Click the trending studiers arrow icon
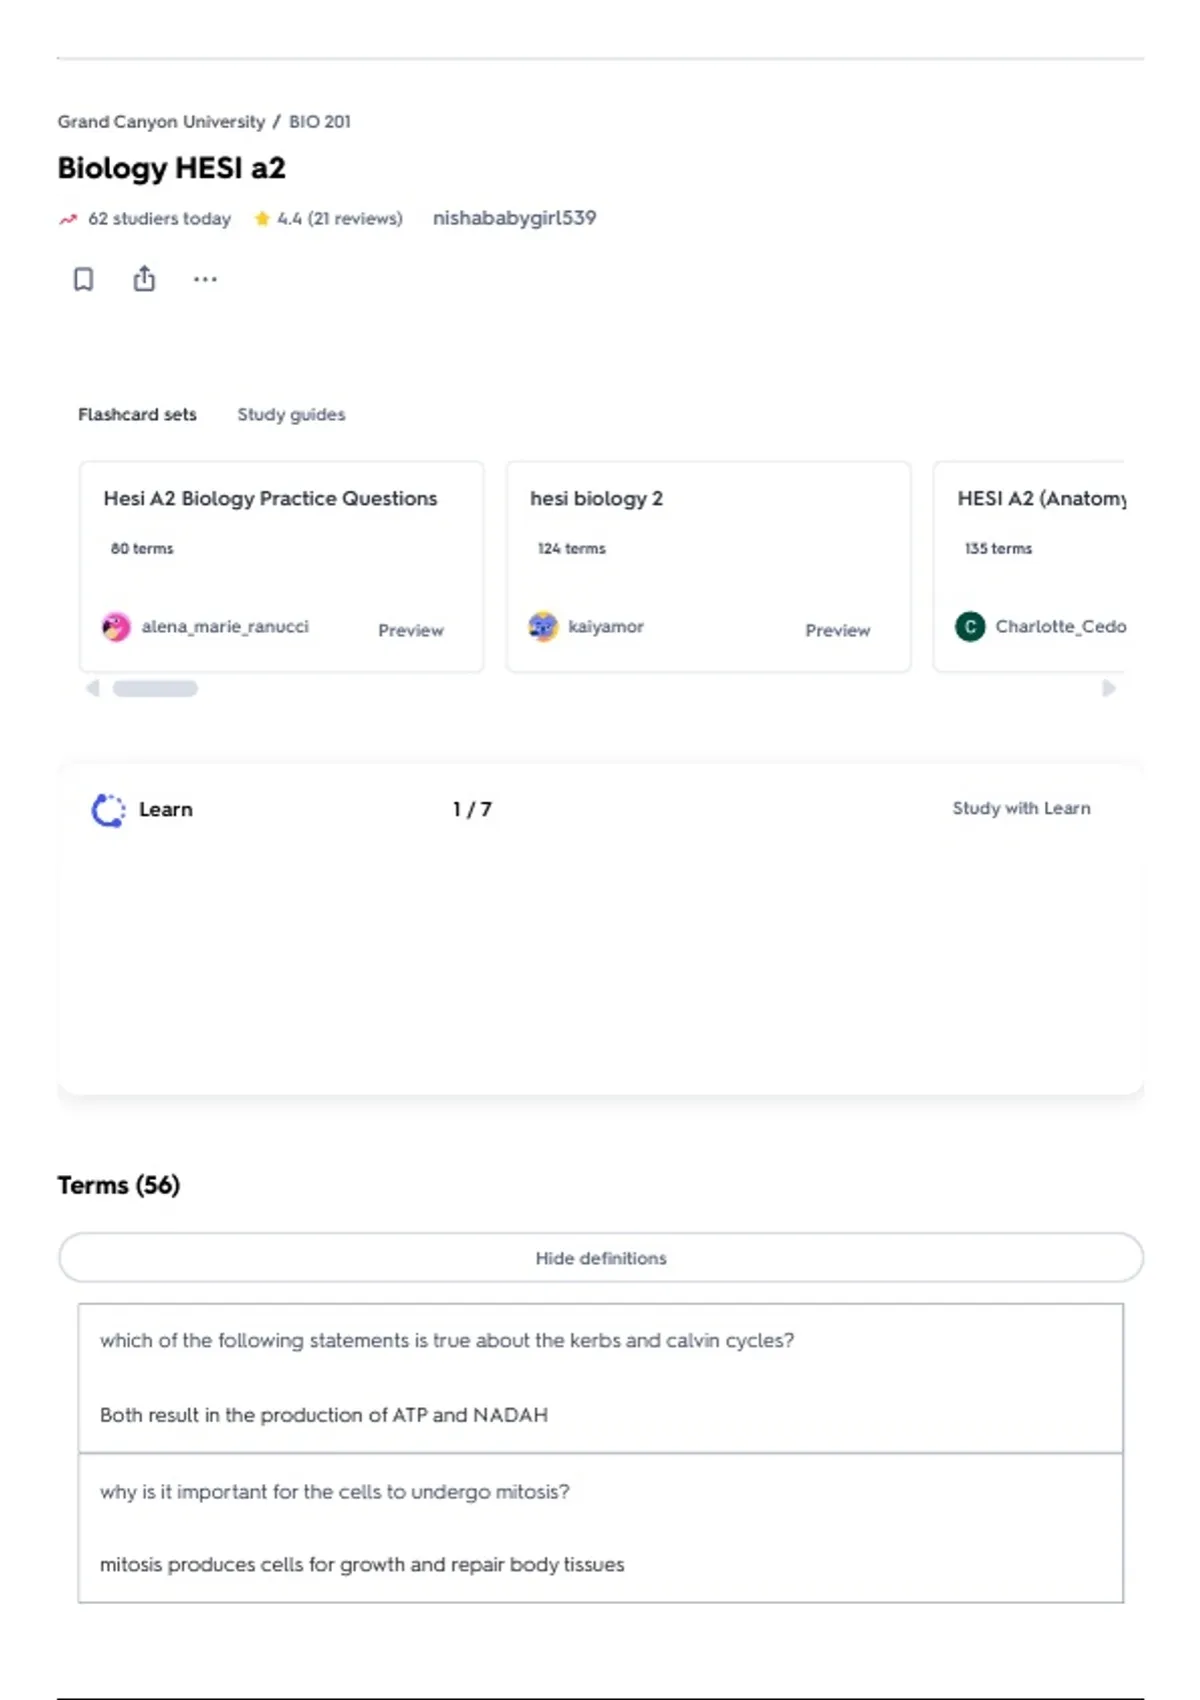 [68, 219]
